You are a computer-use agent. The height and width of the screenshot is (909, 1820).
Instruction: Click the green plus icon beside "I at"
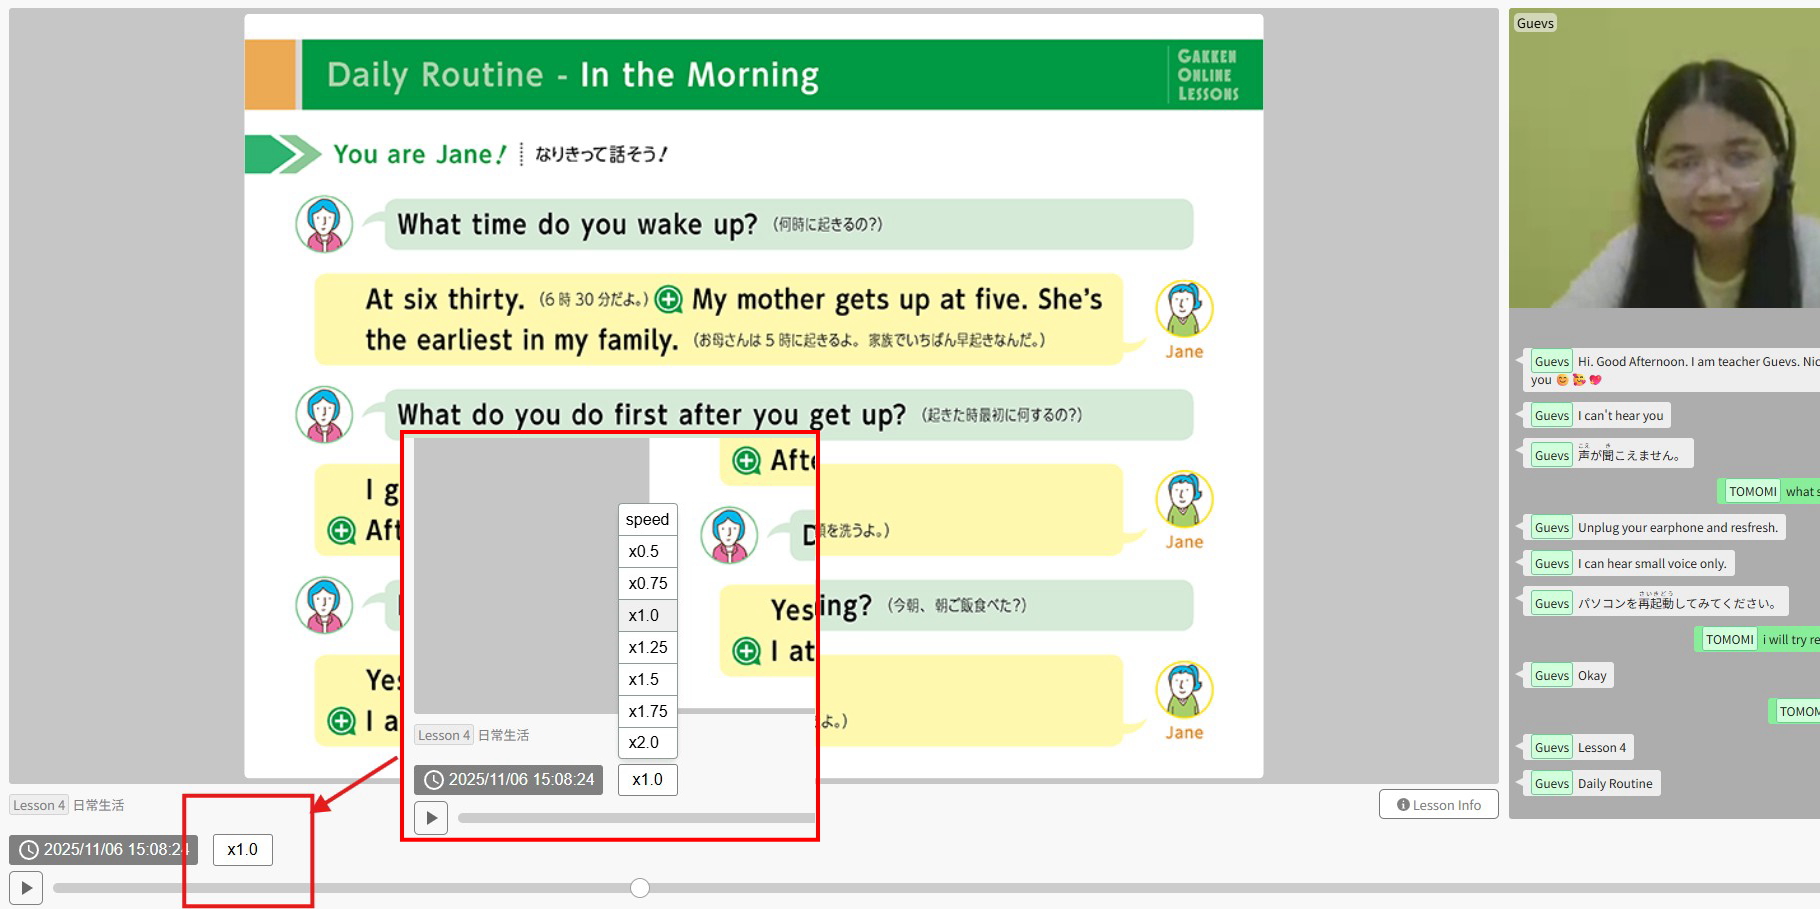point(746,651)
